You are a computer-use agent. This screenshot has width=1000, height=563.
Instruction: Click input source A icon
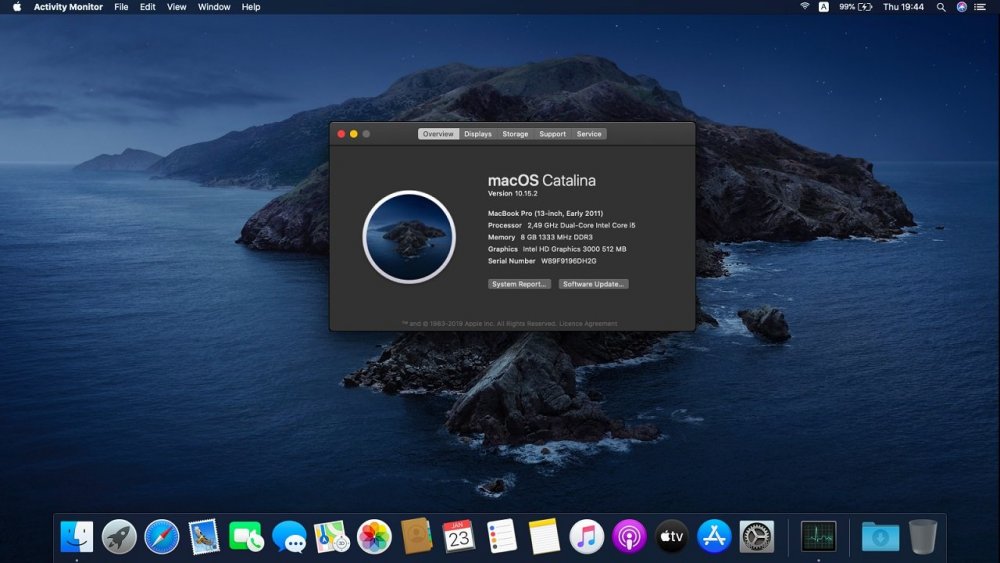coord(824,7)
